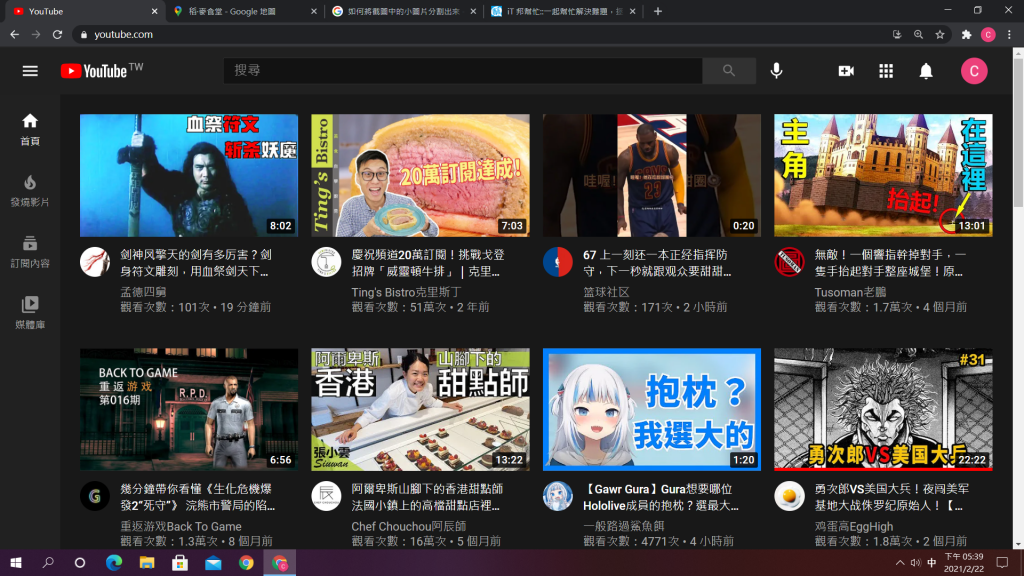Open channel link Chef Chouchou阿辰師
Image resolution: width=1024 pixels, height=576 pixels.
(409, 526)
